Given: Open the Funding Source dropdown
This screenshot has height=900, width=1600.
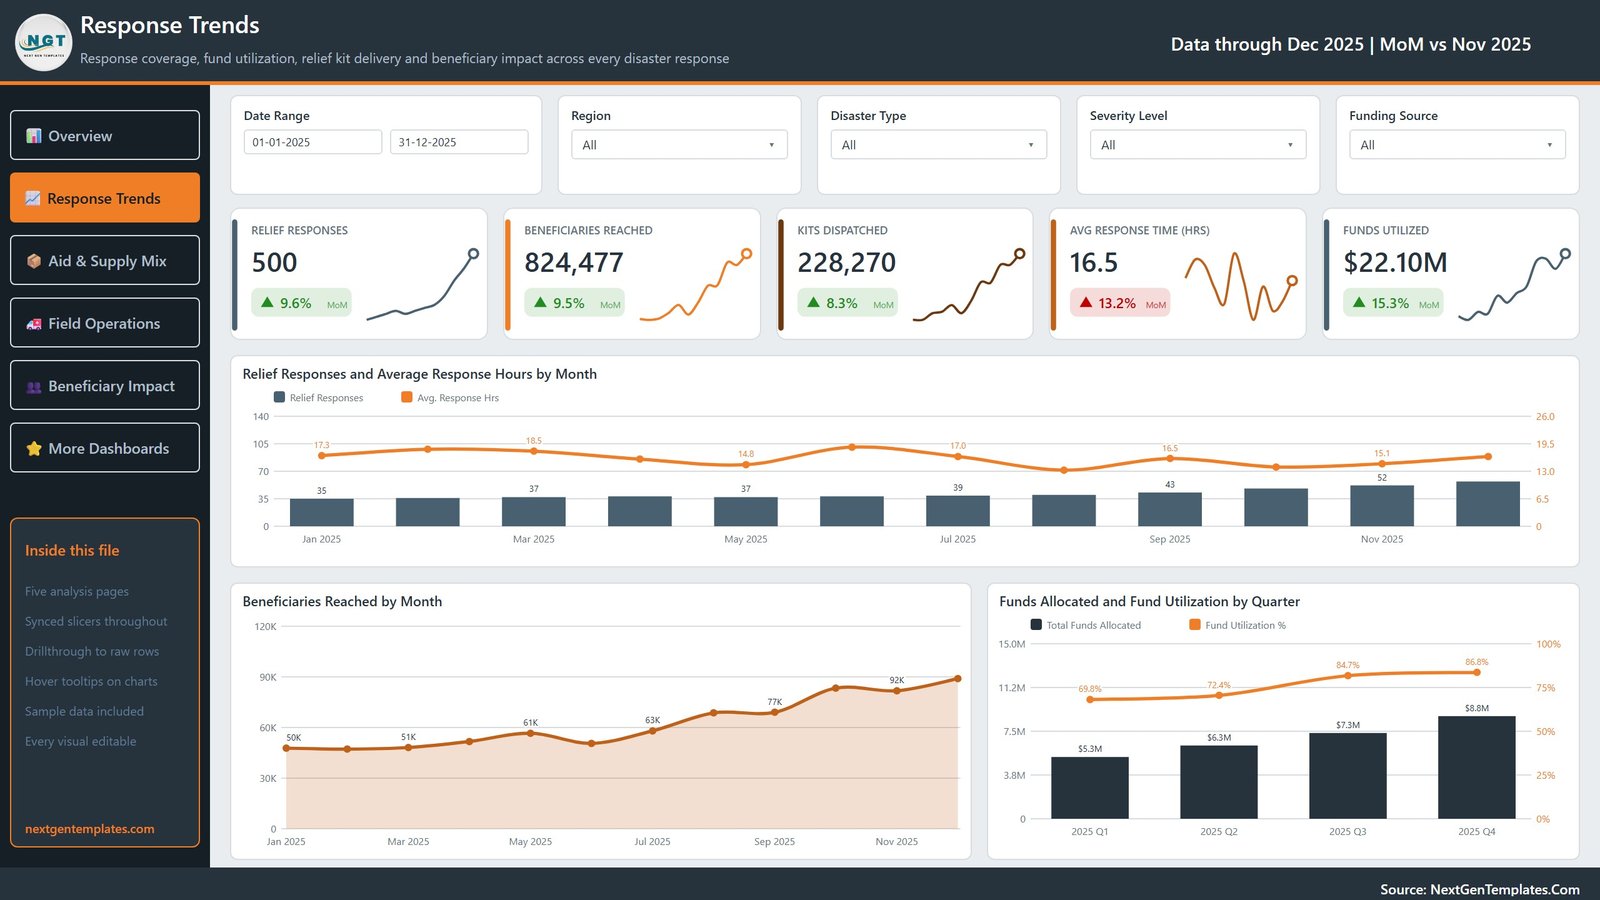Looking at the screenshot, I should pyautogui.click(x=1457, y=145).
